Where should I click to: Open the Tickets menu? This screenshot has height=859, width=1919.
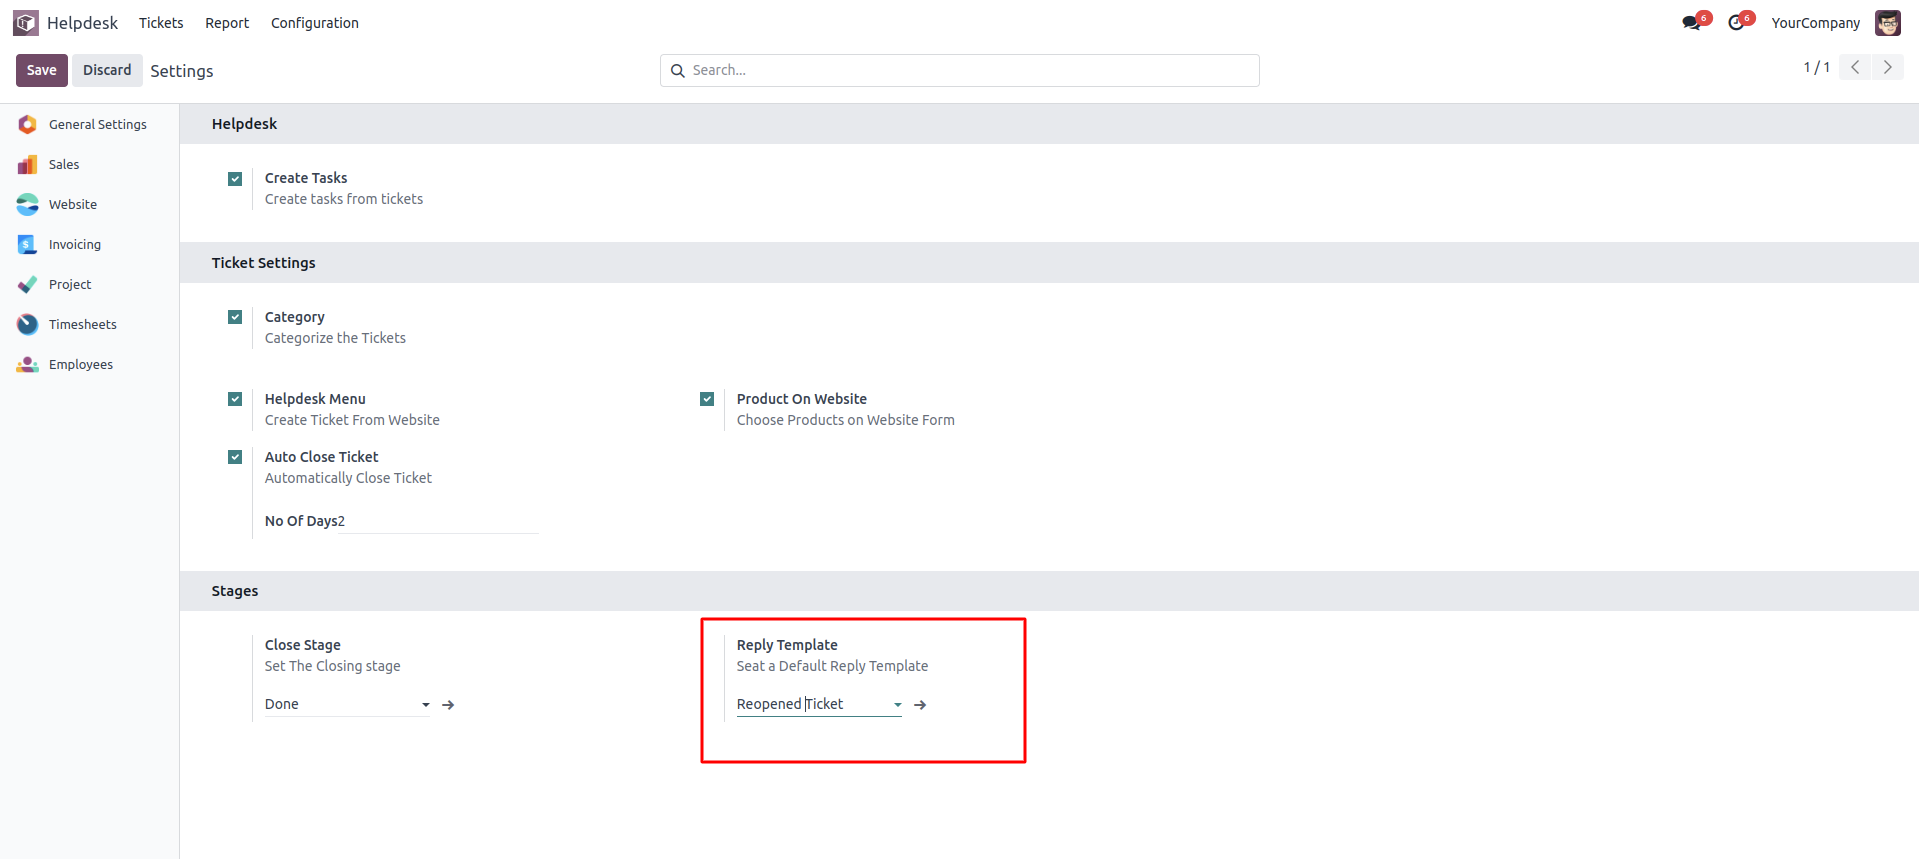coord(161,23)
